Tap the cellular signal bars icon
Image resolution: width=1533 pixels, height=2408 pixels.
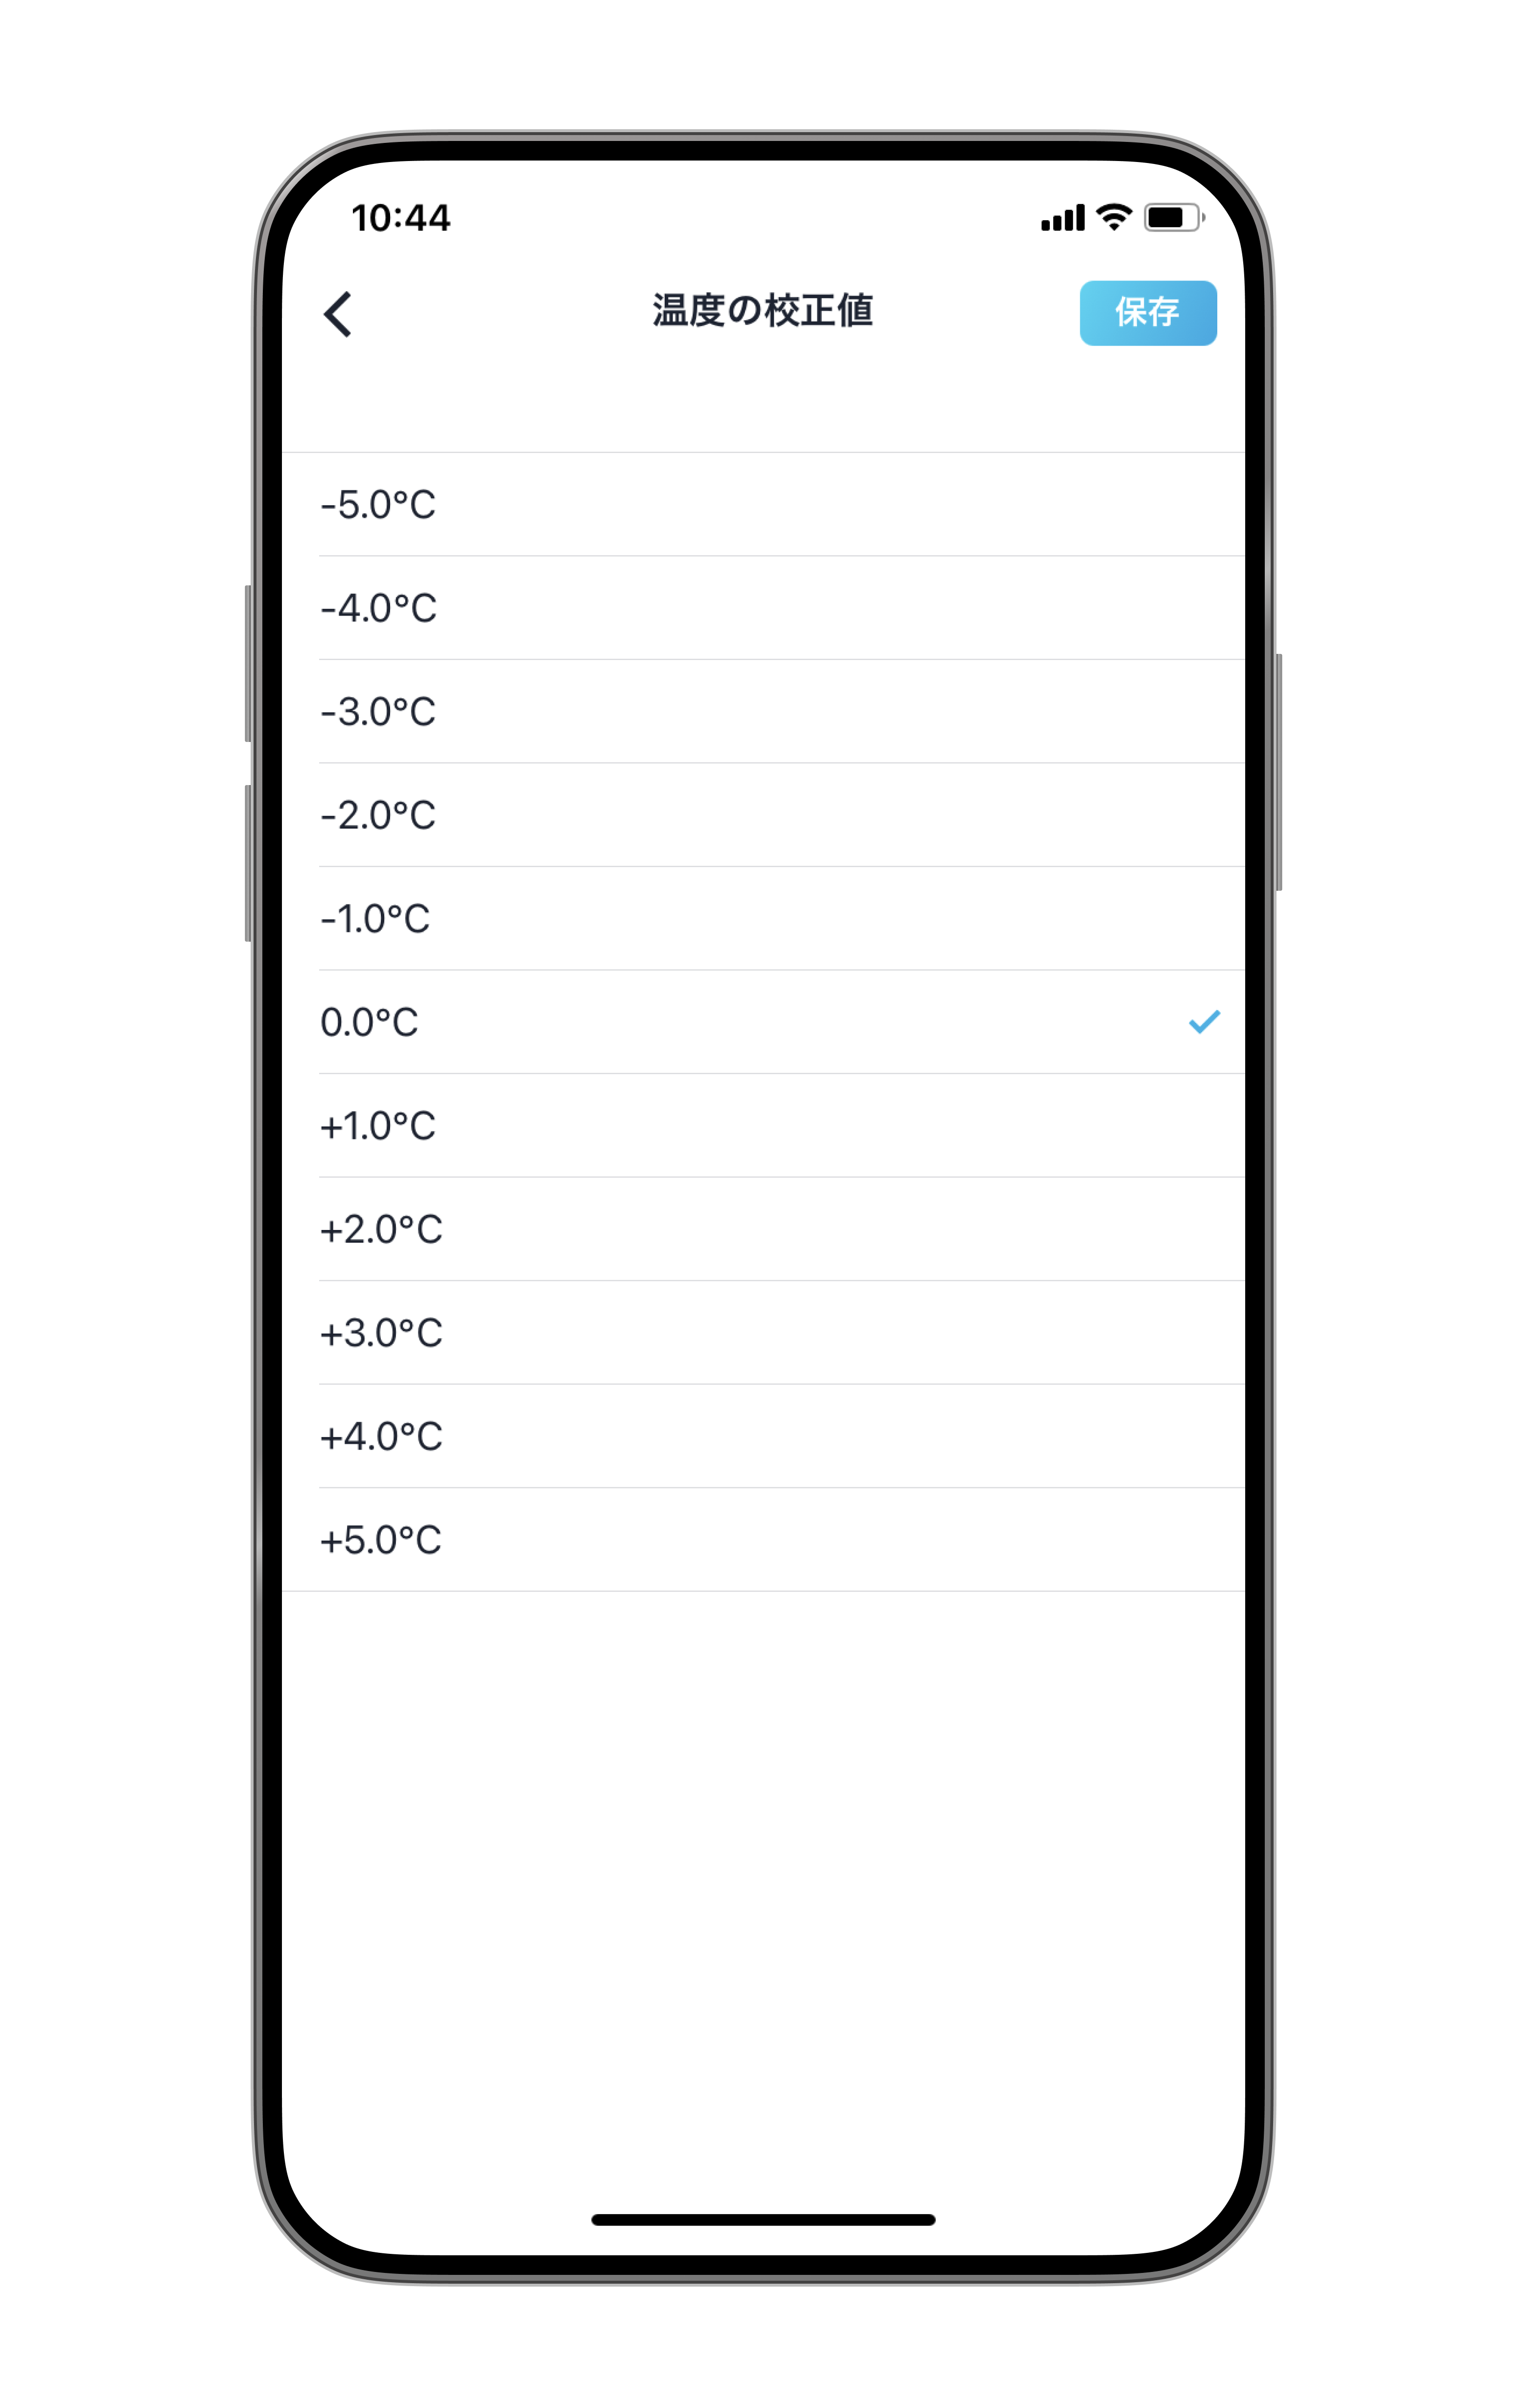1062,218
